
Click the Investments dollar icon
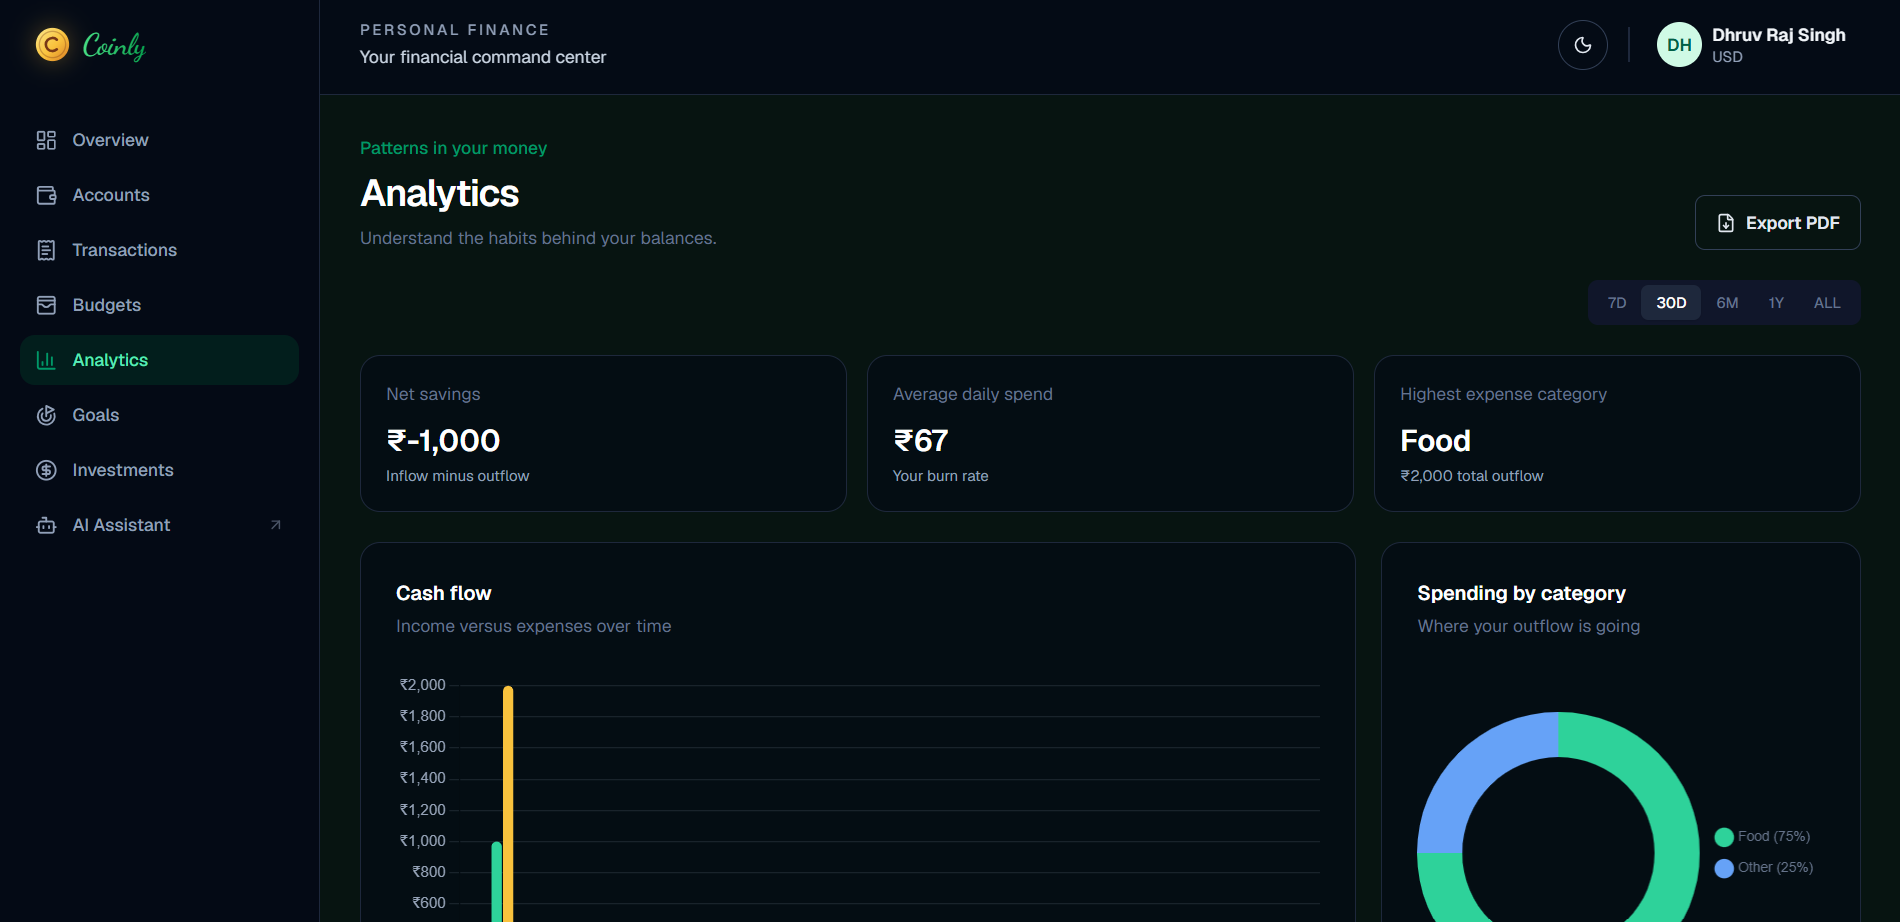(x=46, y=470)
